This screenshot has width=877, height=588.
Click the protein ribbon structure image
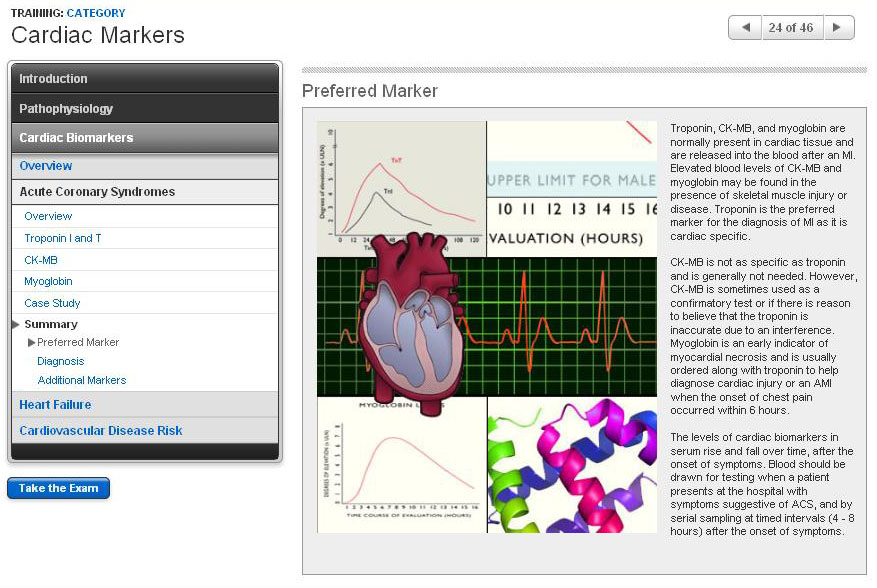coord(572,465)
